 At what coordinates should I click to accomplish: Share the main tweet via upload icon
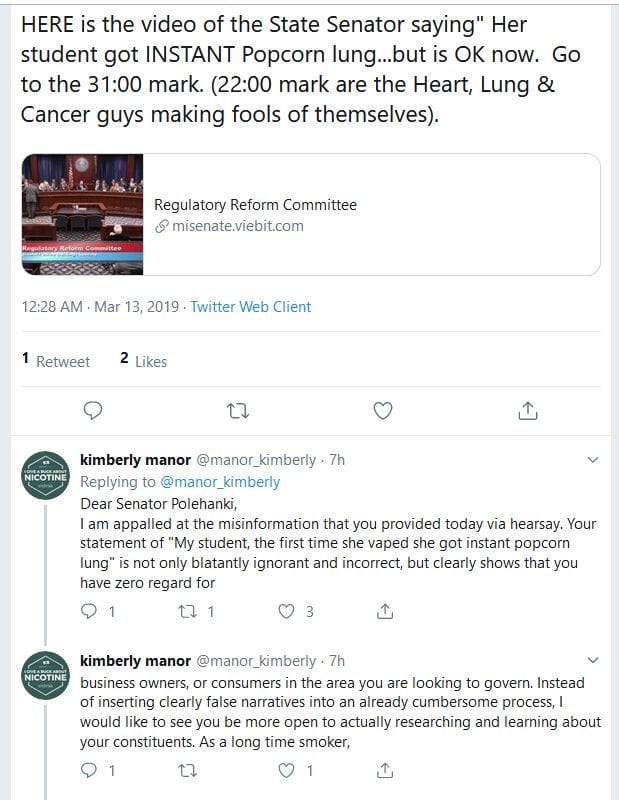pyautogui.click(x=528, y=410)
